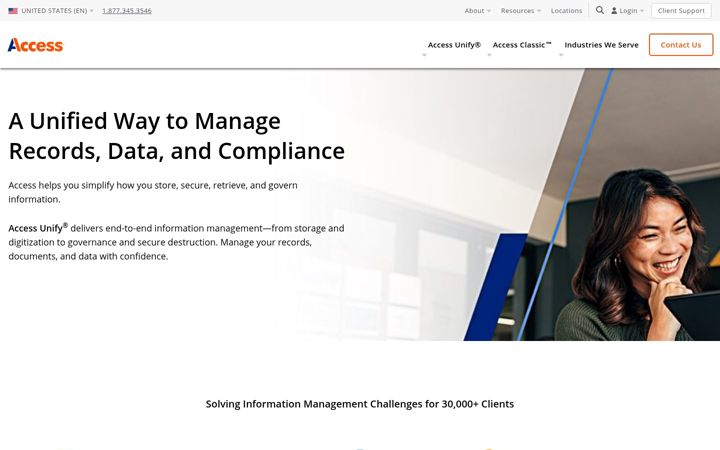The image size is (720, 450).
Task: Click the sentence Access helps you simplify
Action: pyautogui.click(x=153, y=192)
